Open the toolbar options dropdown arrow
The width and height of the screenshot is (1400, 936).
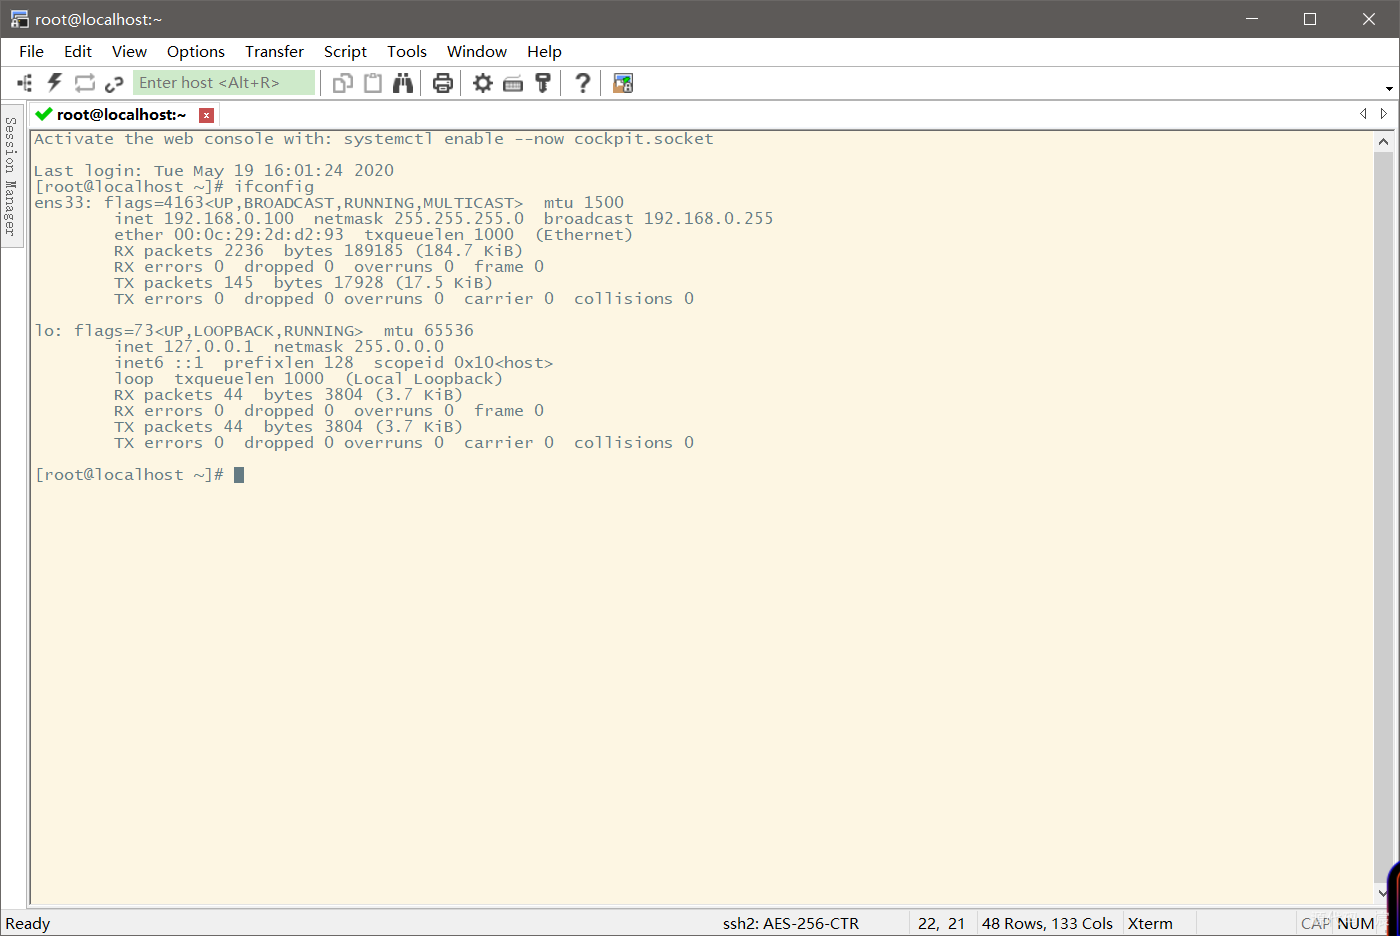click(x=1389, y=88)
